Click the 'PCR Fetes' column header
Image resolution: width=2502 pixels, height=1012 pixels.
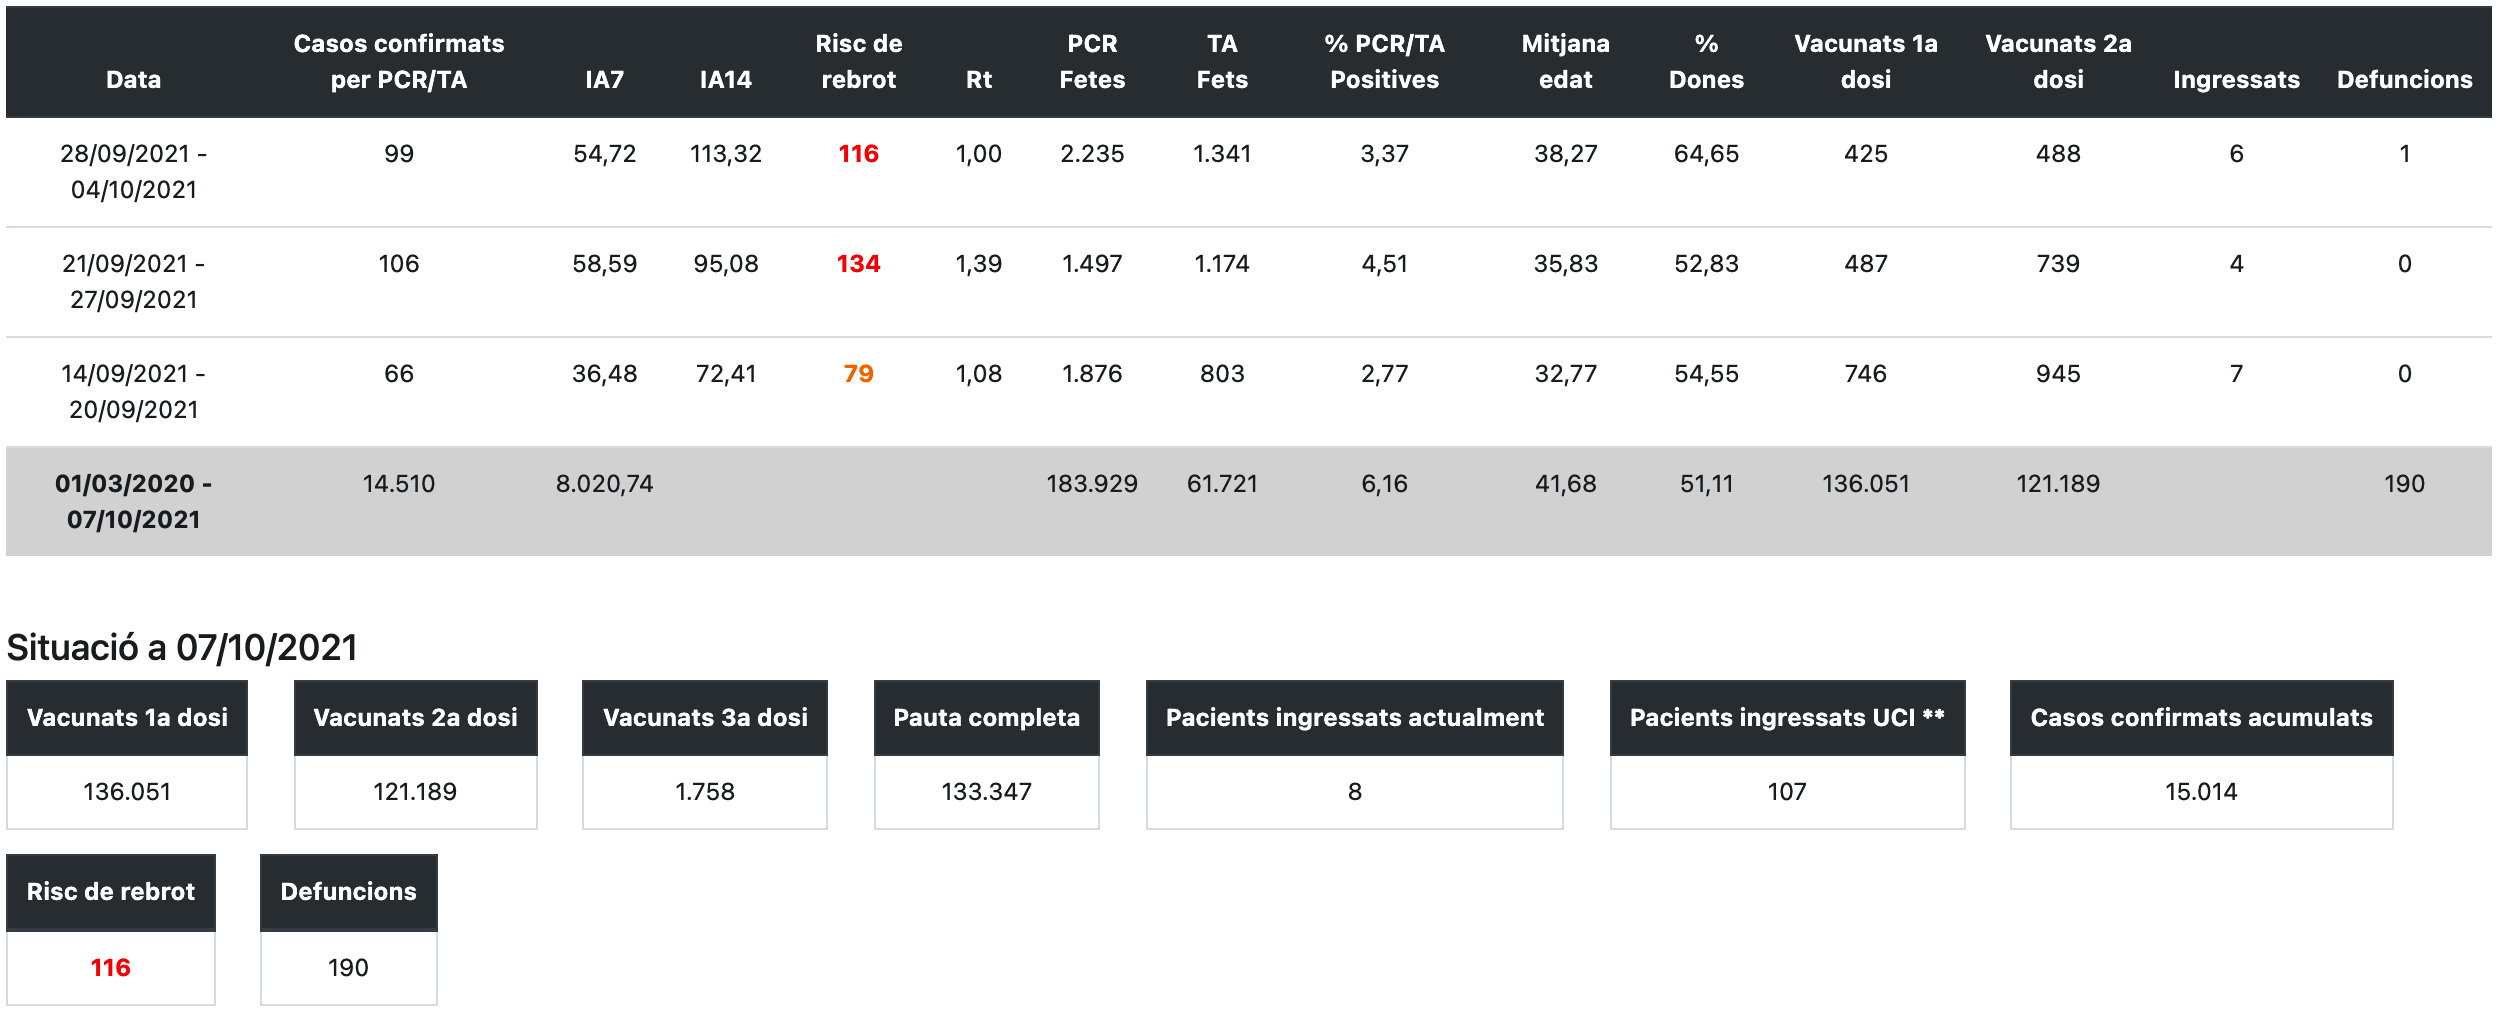click(x=1092, y=62)
